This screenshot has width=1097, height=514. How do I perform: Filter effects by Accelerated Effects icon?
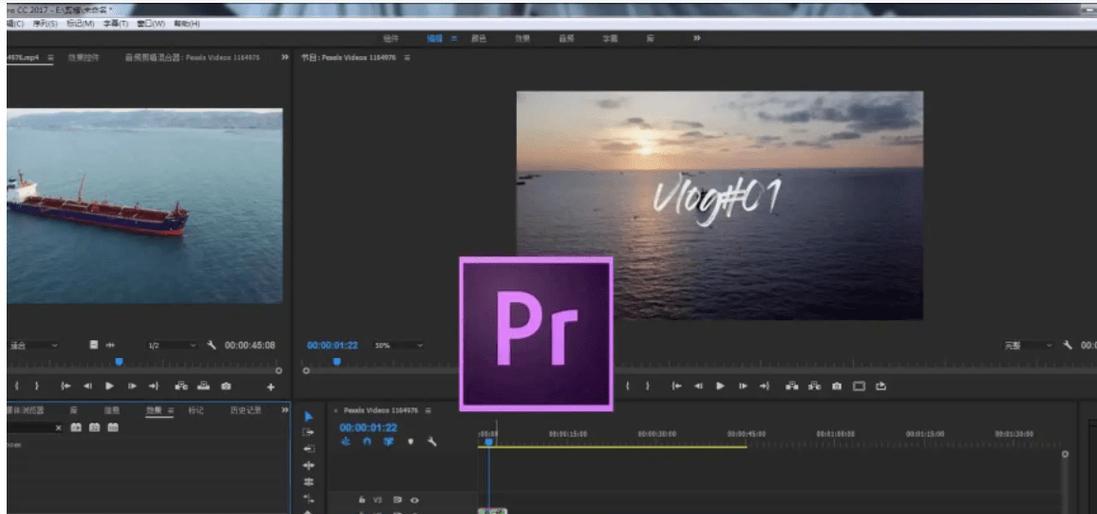(76, 427)
